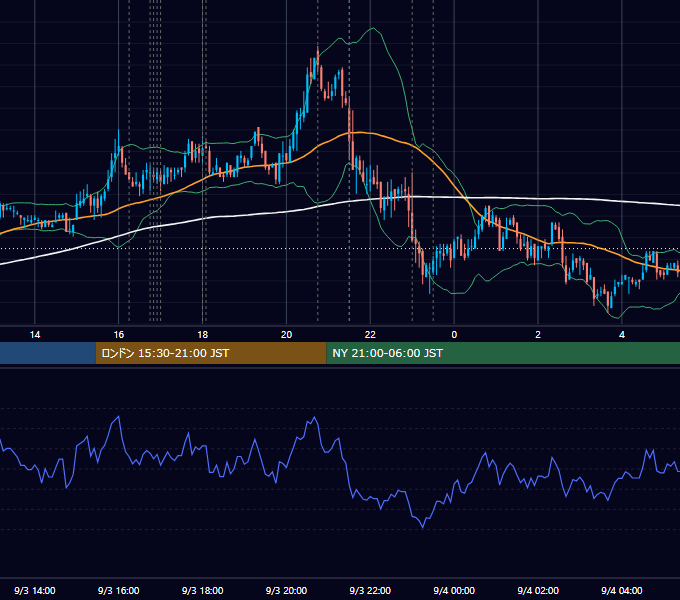Select the London 15:30-21:00 JST session bar
This screenshot has width=680, height=600.
tap(211, 353)
